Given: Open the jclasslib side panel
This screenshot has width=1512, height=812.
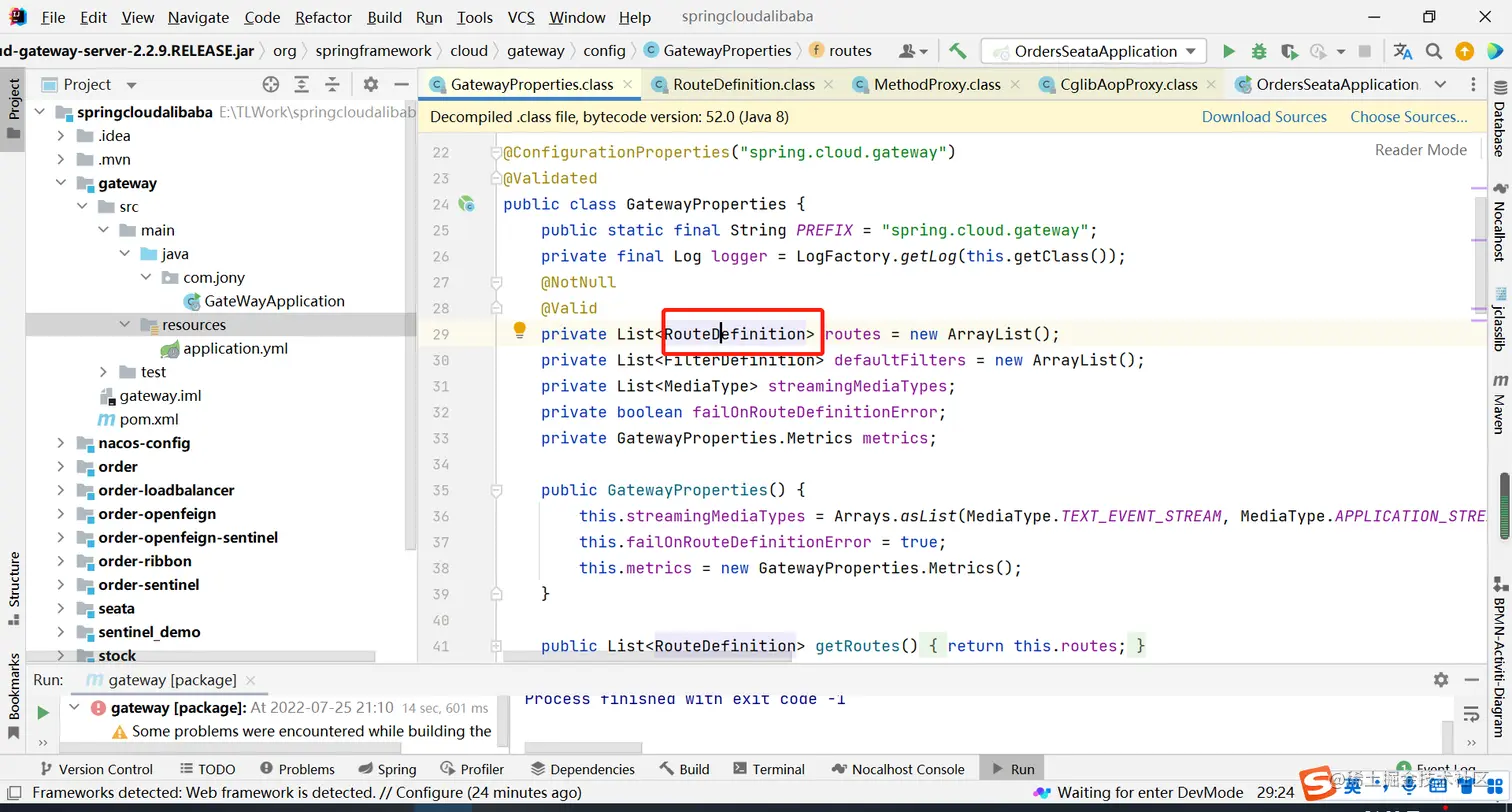Looking at the screenshot, I should point(1499,318).
